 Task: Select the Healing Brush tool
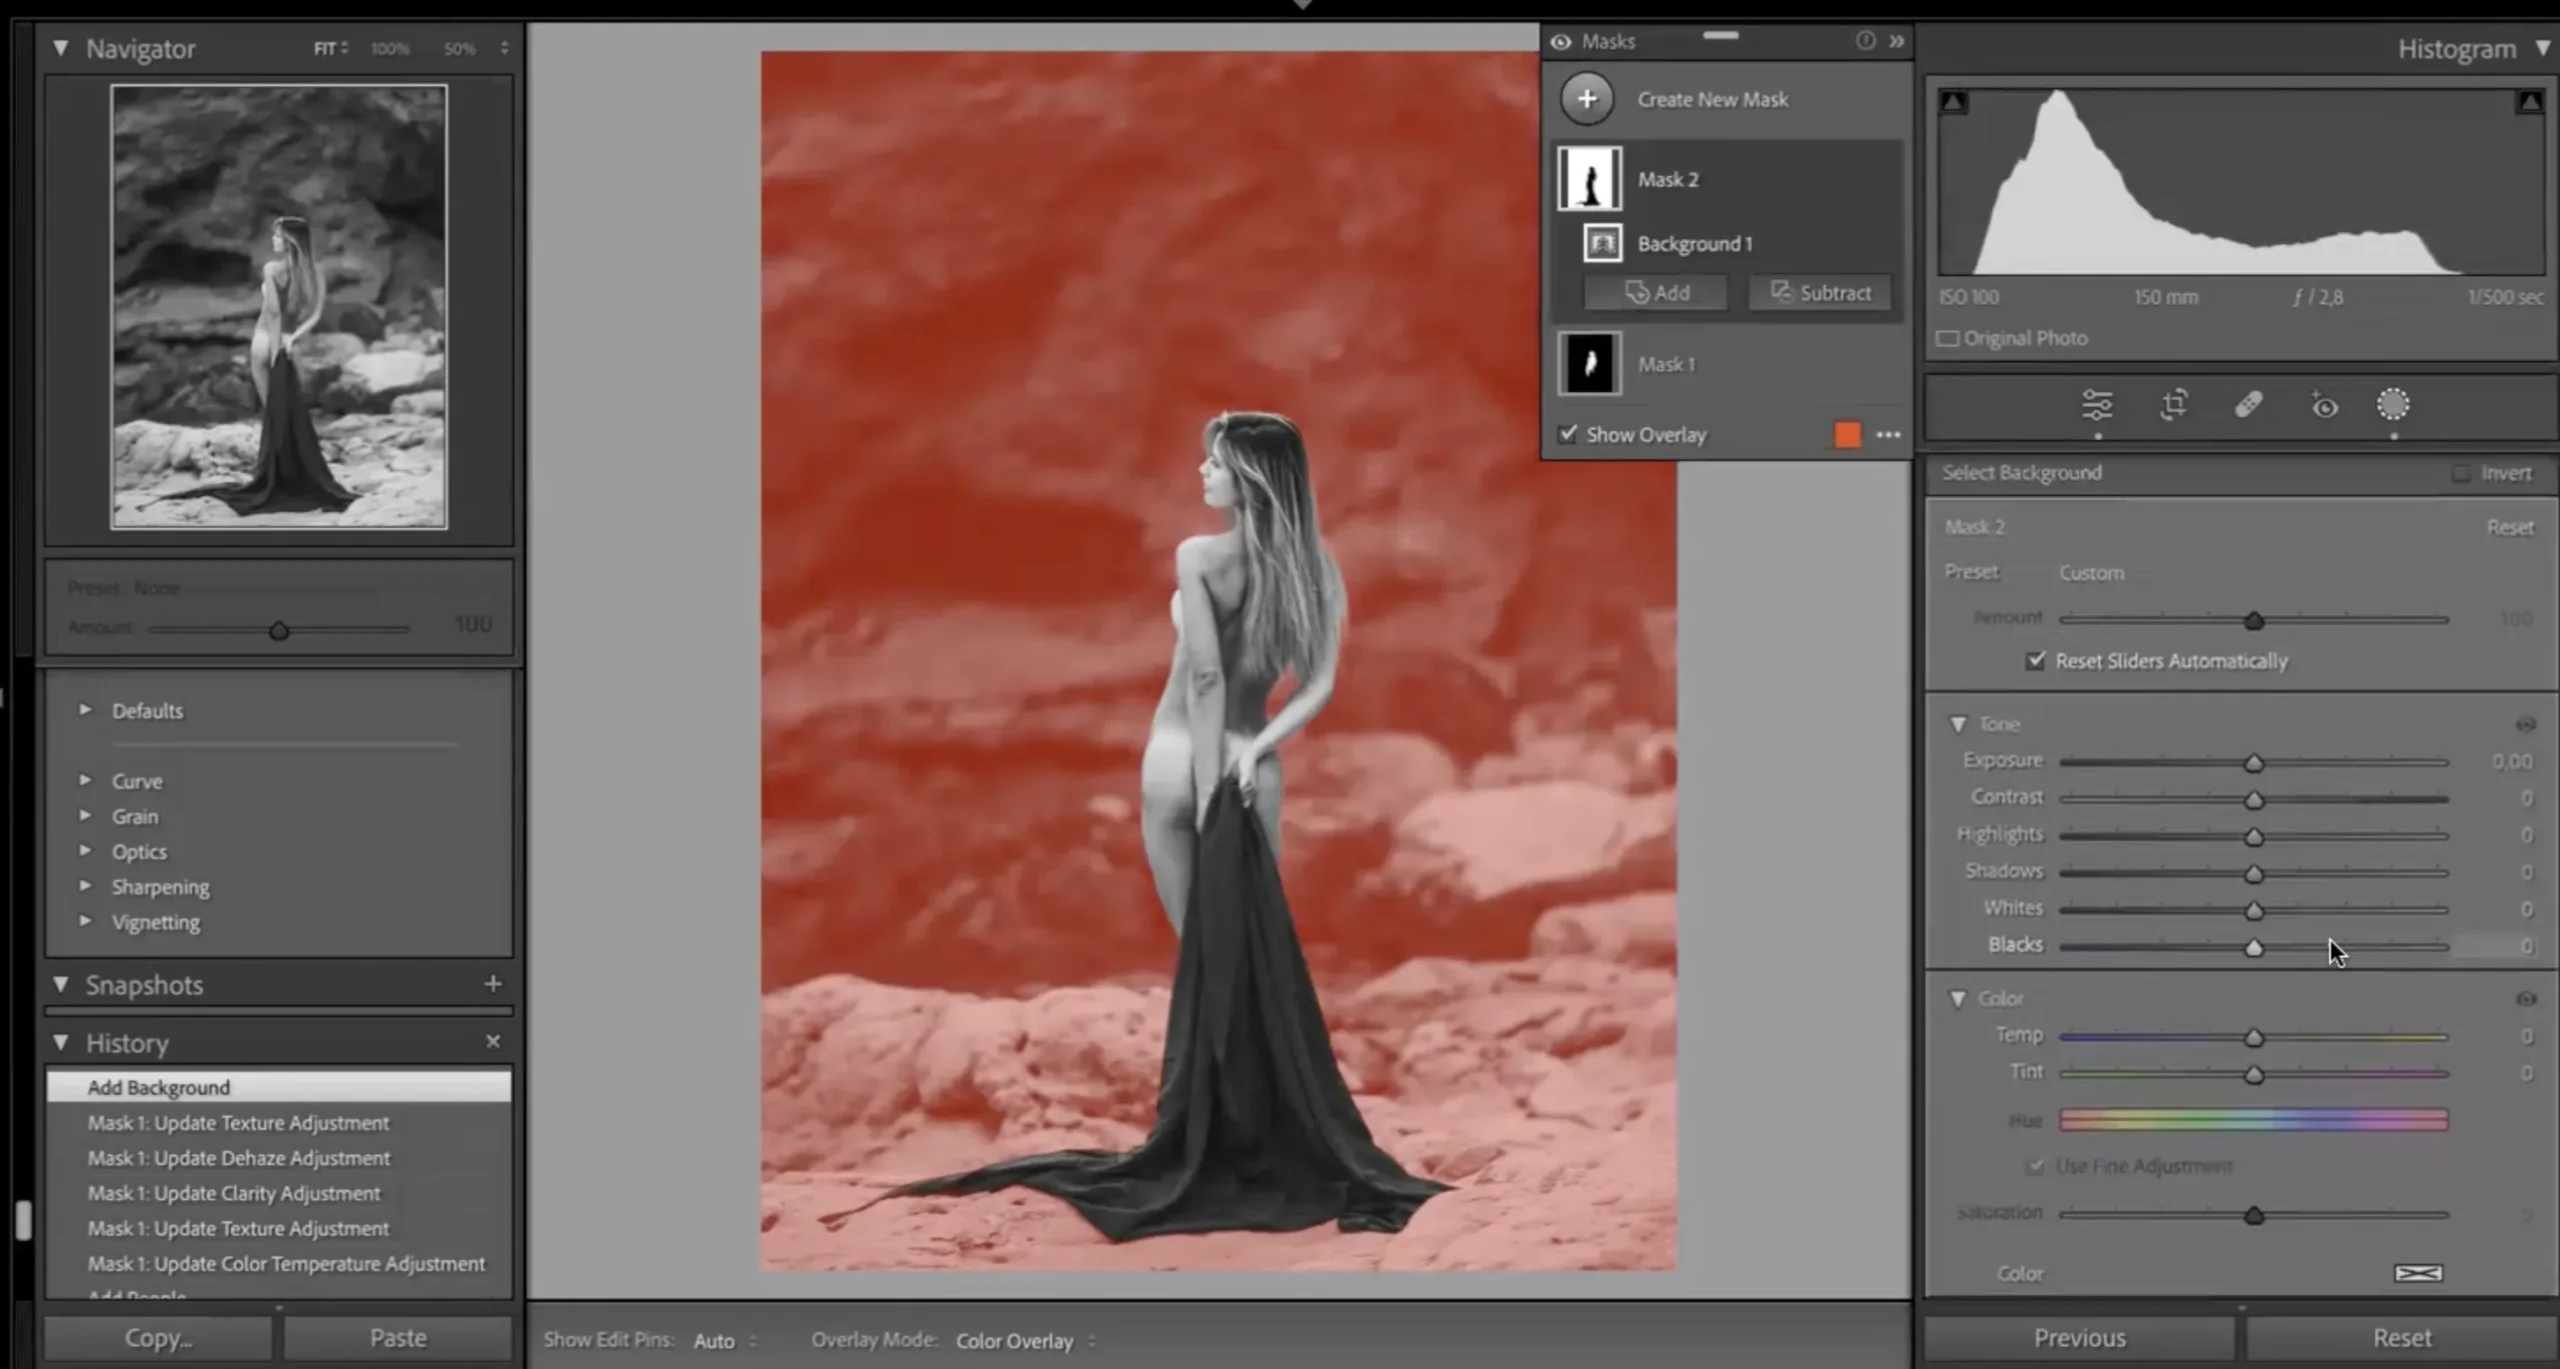coord(2249,405)
